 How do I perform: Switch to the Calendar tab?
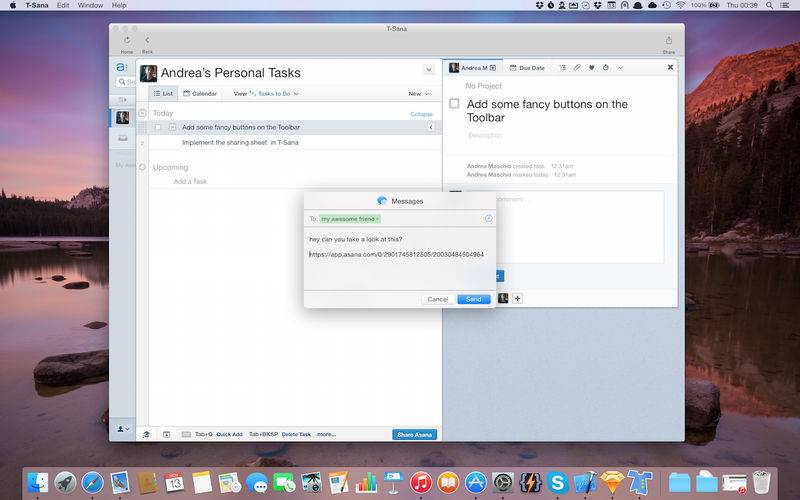tap(200, 93)
